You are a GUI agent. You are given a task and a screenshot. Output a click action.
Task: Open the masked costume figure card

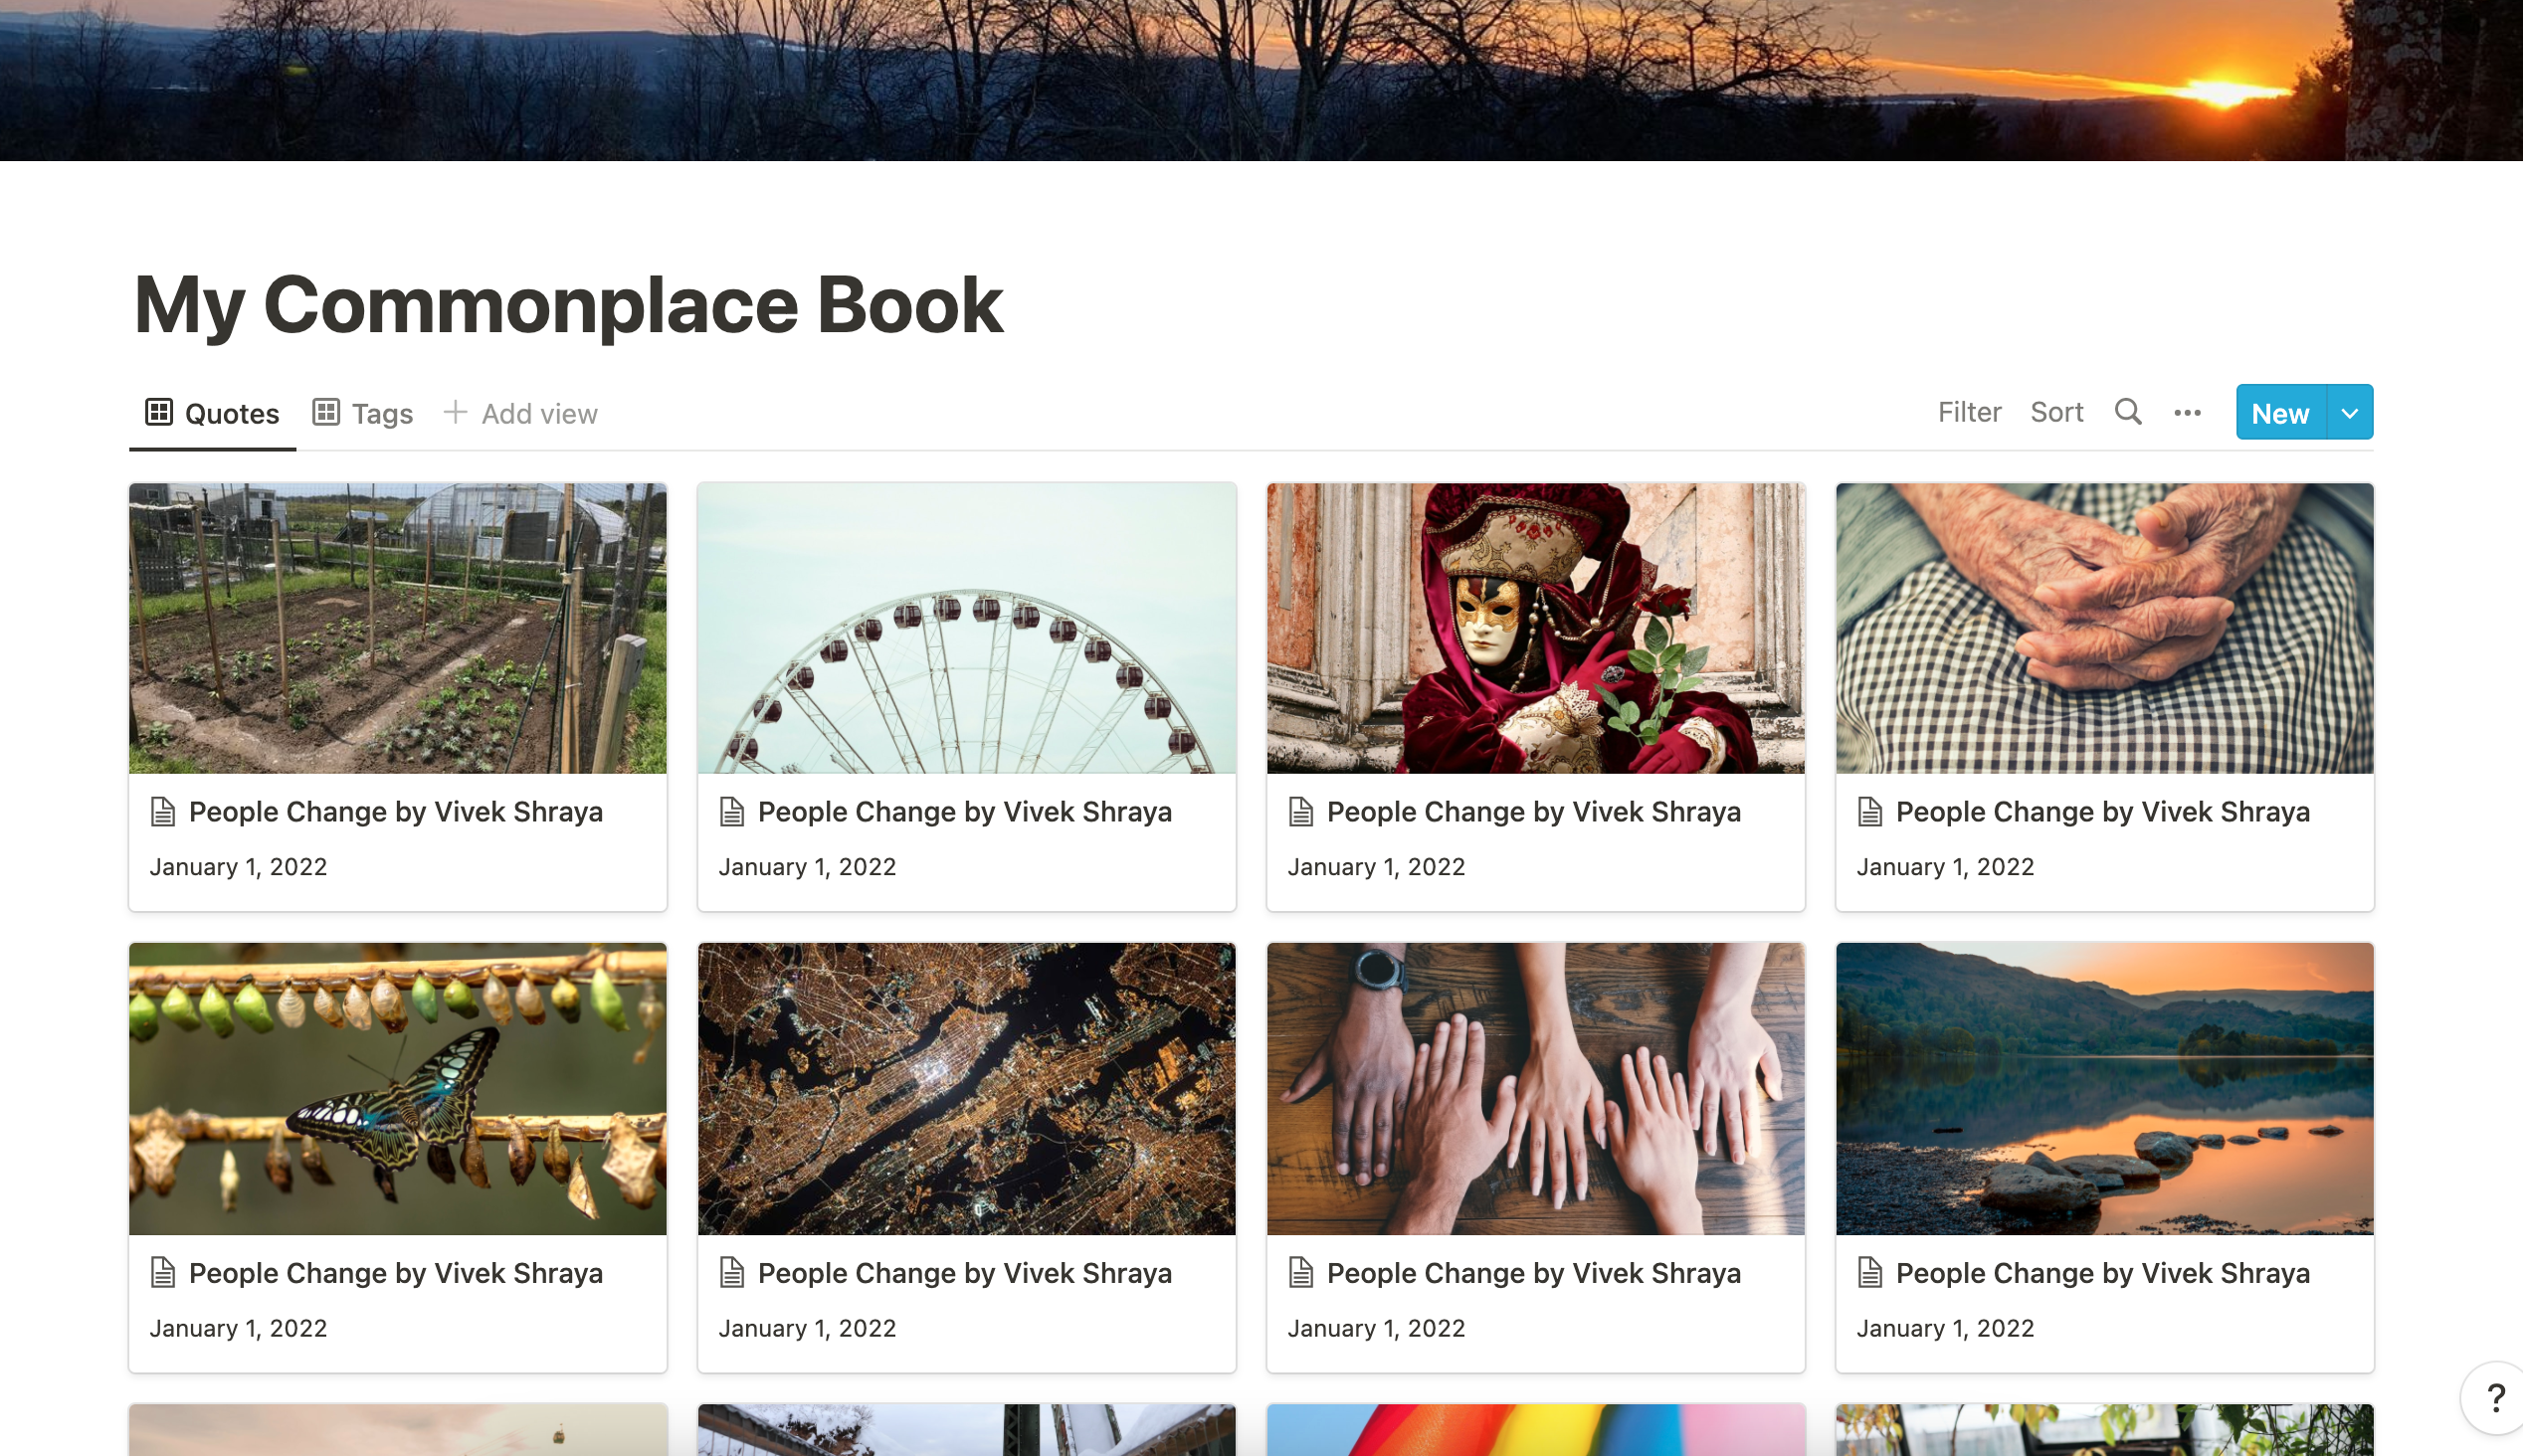(x=1536, y=628)
